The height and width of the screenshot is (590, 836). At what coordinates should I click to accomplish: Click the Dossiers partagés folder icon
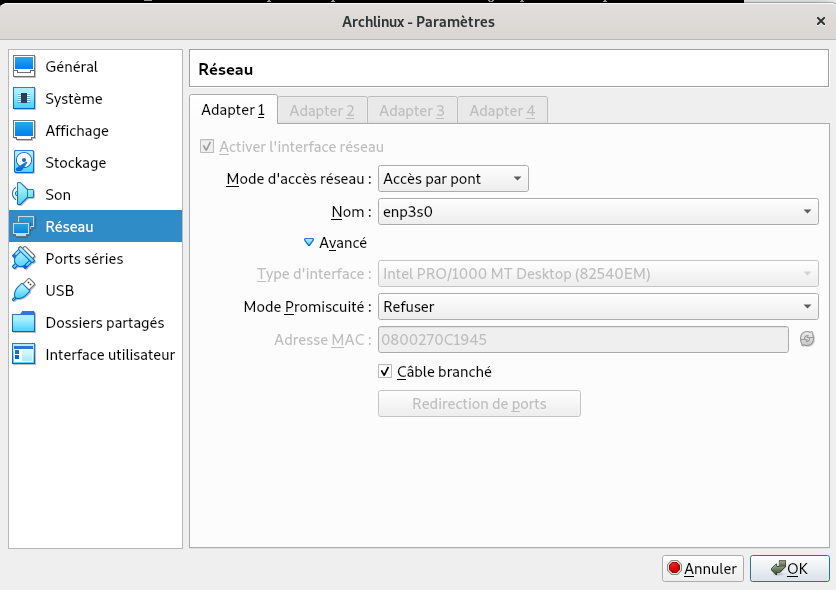coord(24,322)
